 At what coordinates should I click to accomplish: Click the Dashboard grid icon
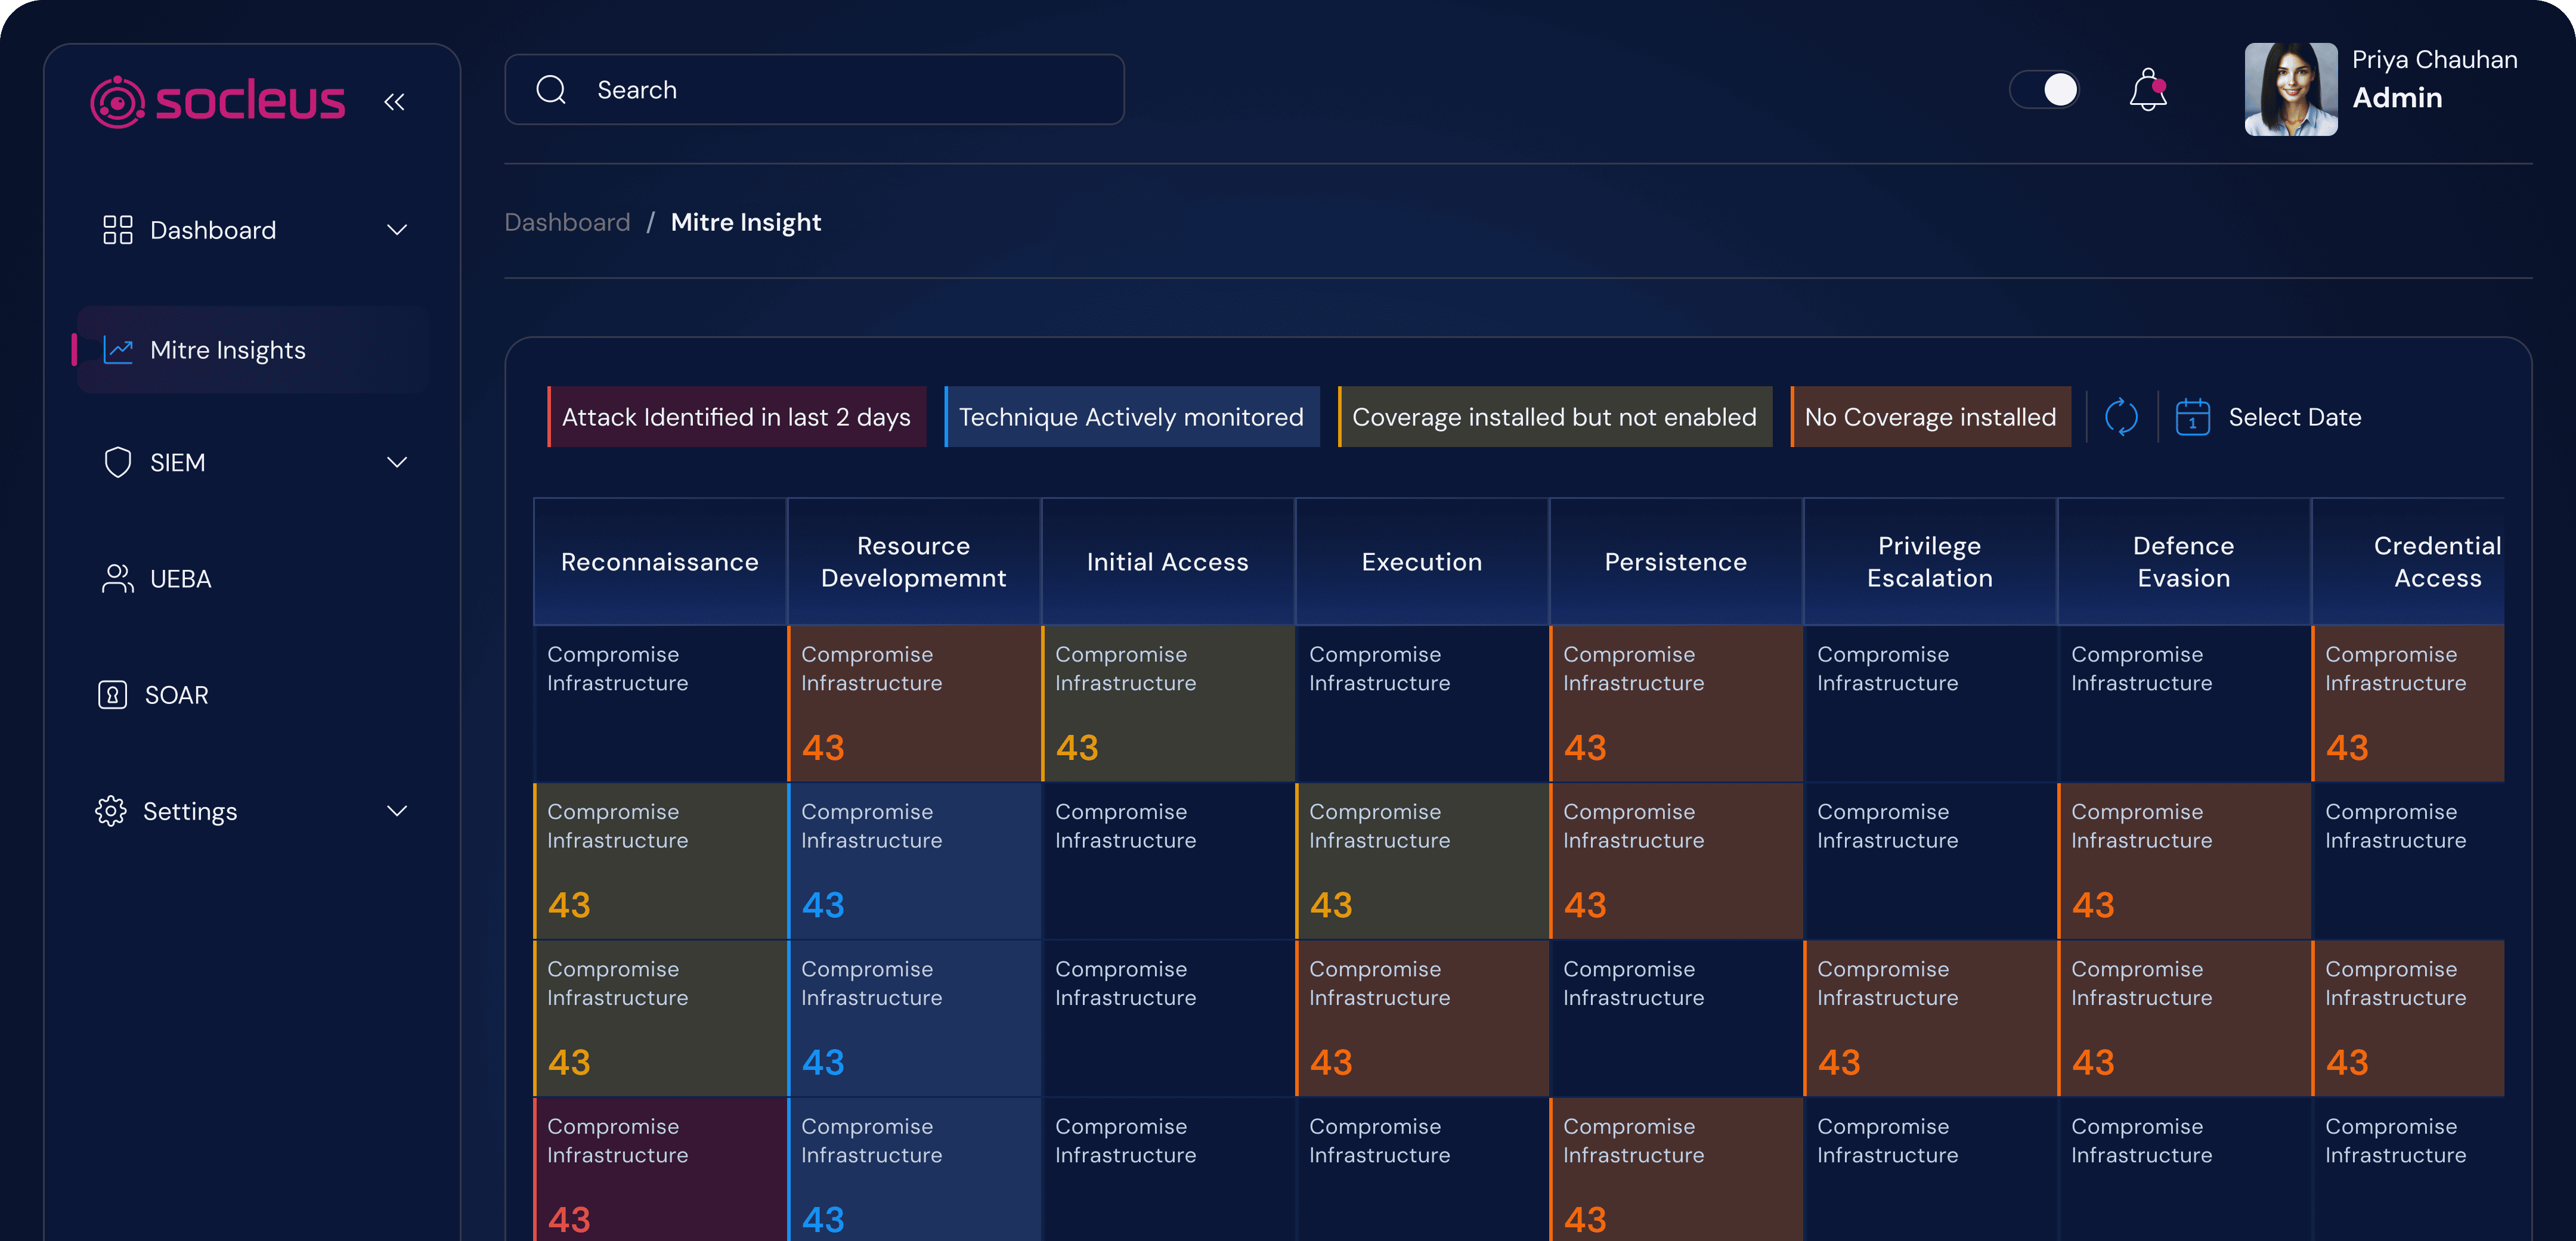pyautogui.click(x=118, y=230)
